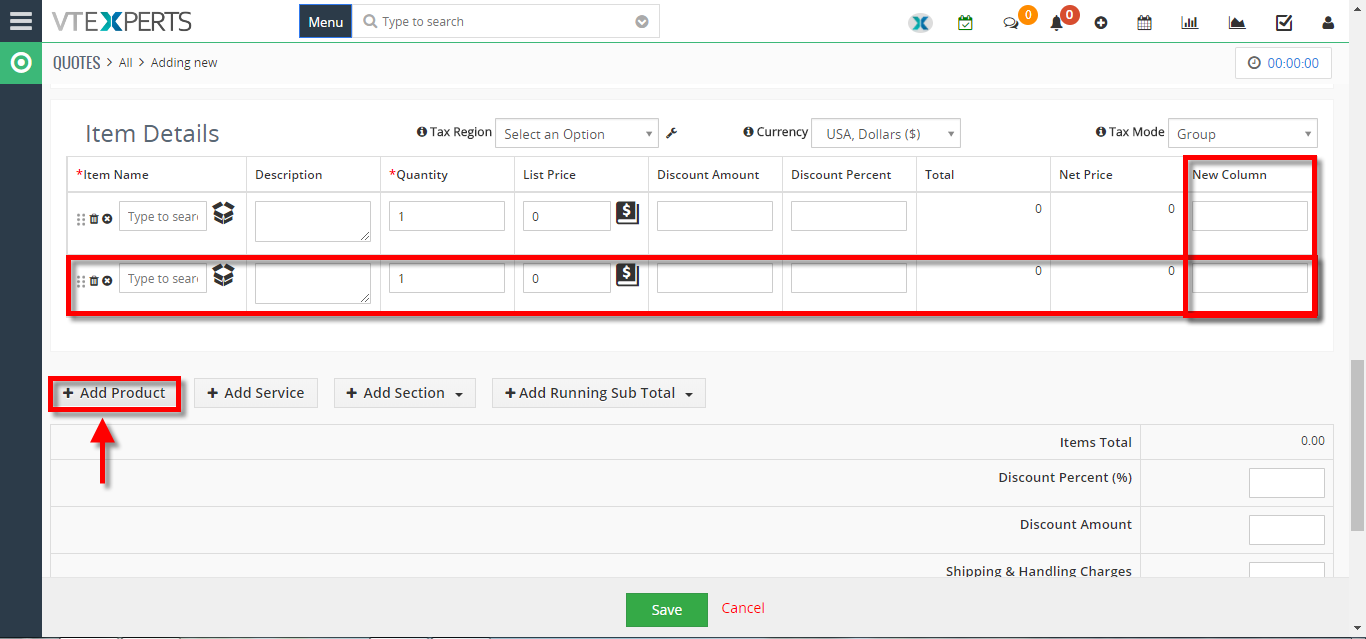
Task: Click second row Description textarea
Action: pyautogui.click(x=313, y=283)
